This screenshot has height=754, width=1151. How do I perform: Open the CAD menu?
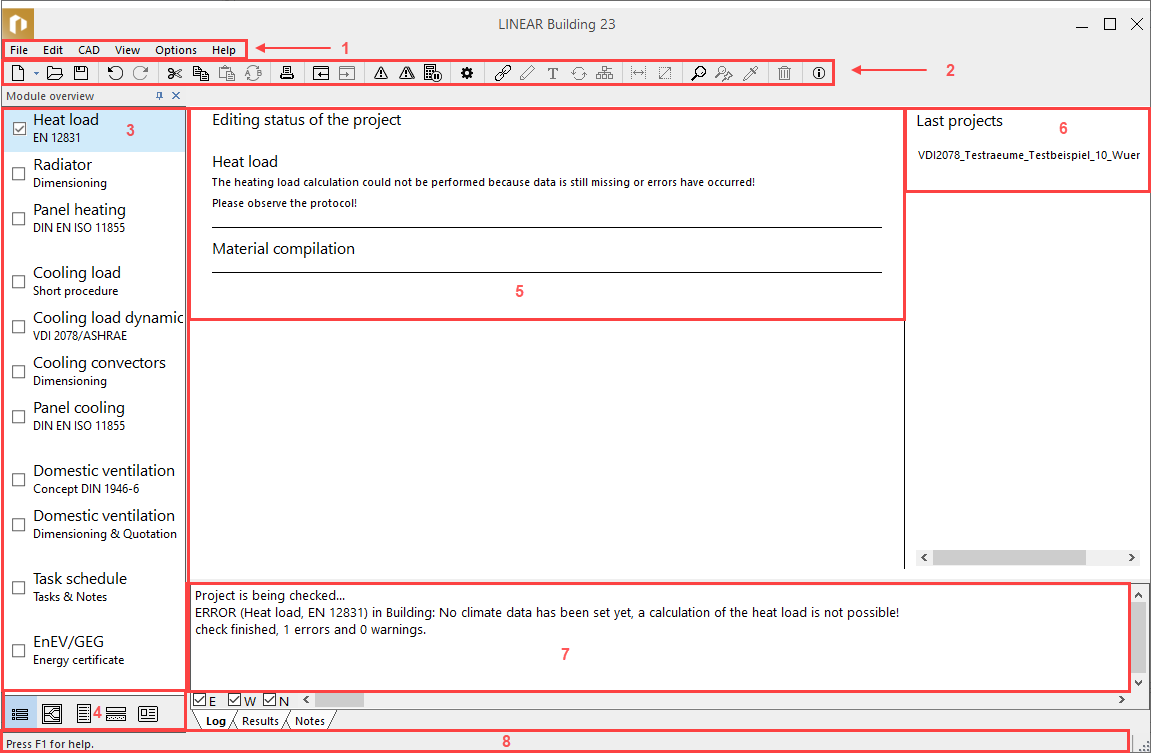click(89, 50)
